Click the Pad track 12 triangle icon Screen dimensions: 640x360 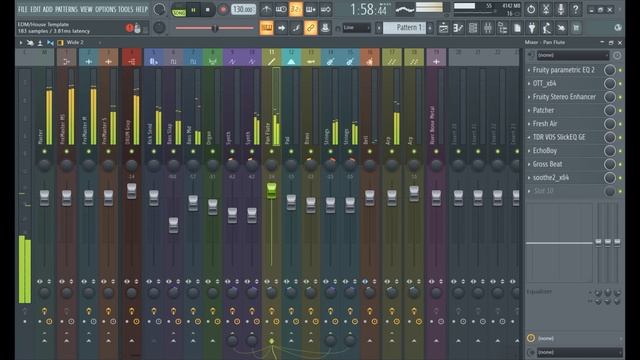[x=291, y=61]
